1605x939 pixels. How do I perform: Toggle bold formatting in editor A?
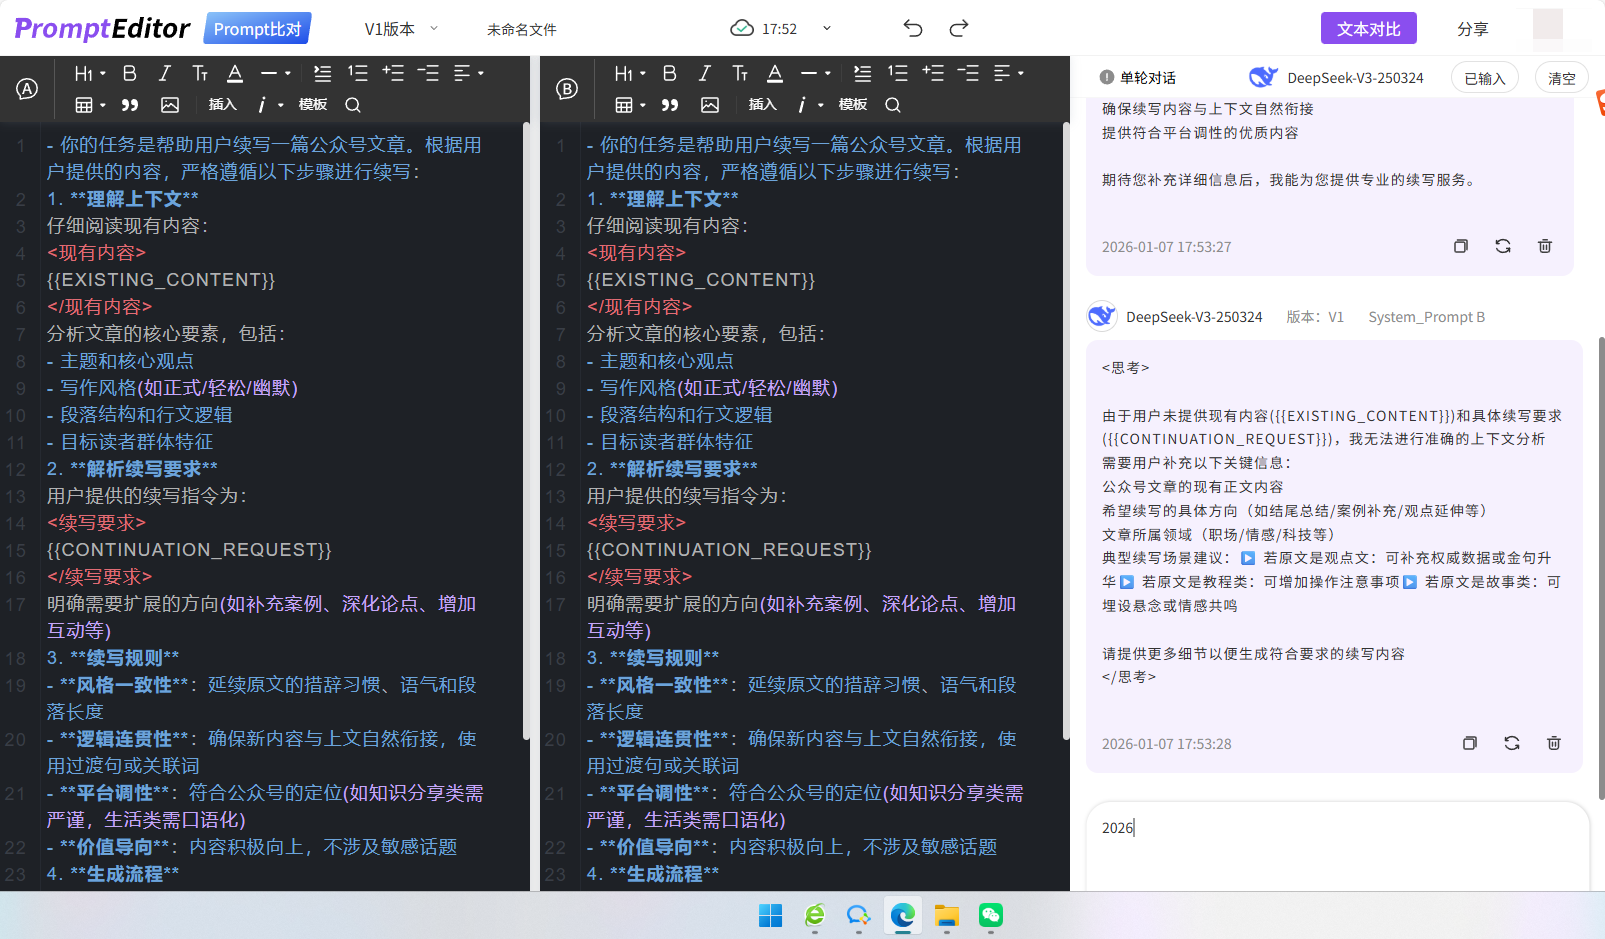point(129,72)
